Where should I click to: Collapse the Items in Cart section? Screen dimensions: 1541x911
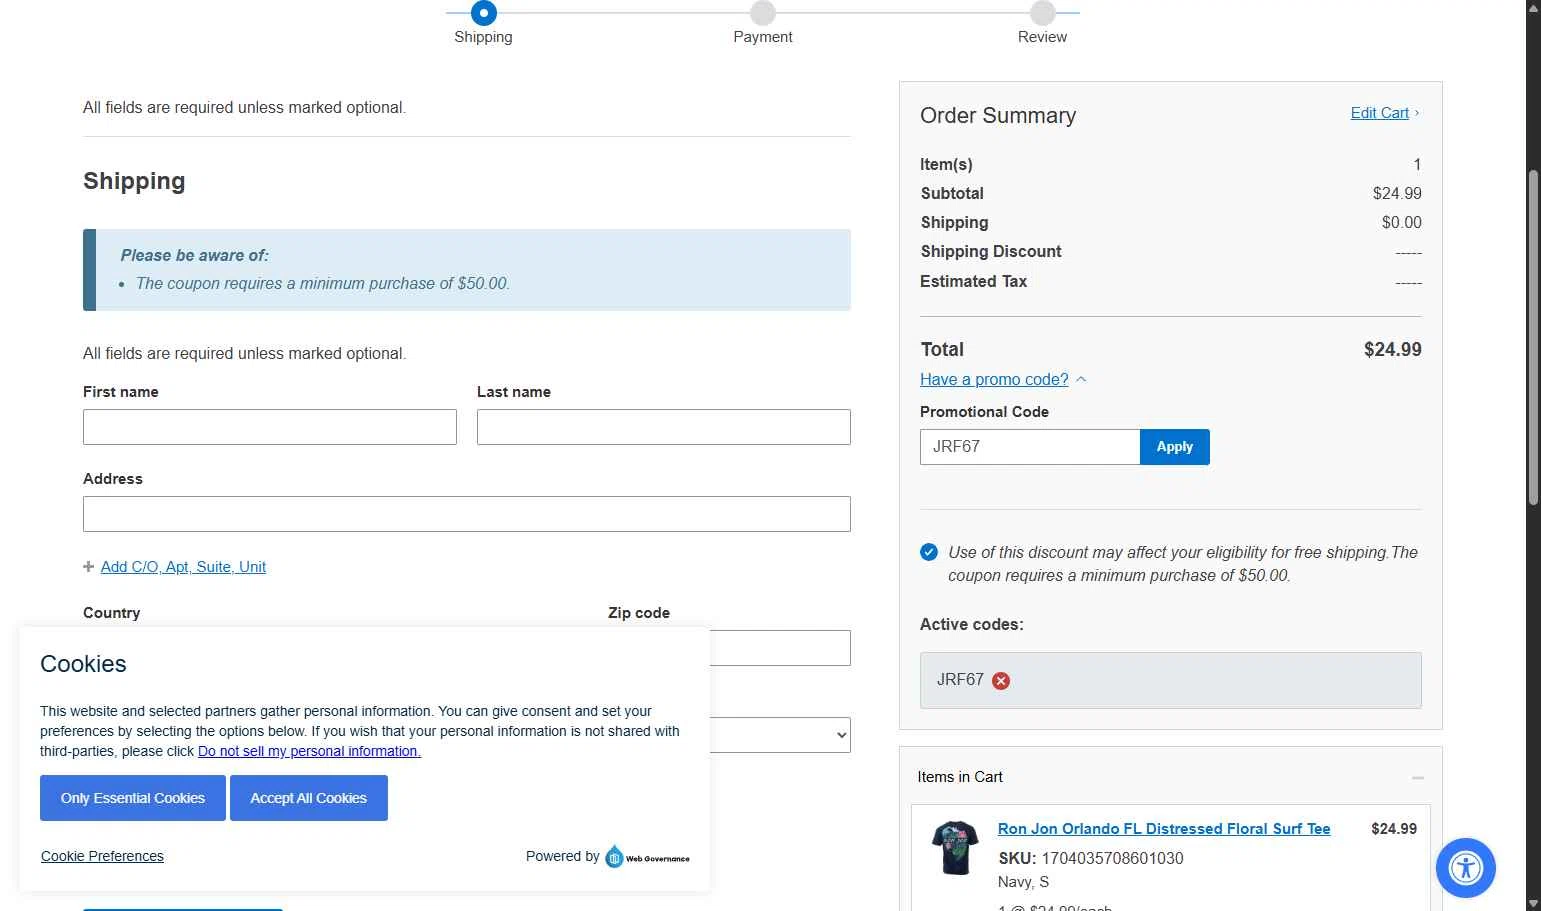tap(1417, 777)
